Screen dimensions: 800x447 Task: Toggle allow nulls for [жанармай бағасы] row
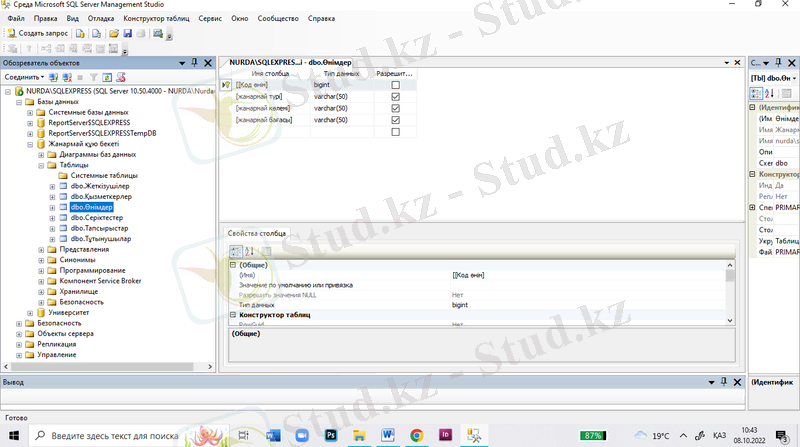(395, 120)
